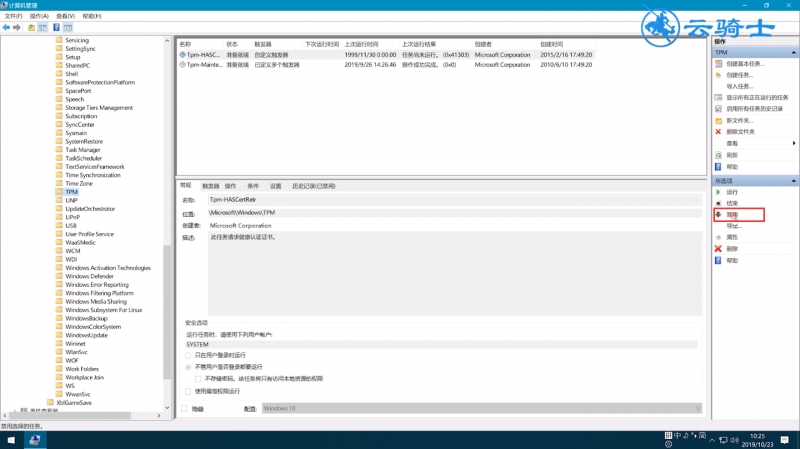
Task: Toggle checkbox 使用最高权限运行
Action: pos(188,391)
